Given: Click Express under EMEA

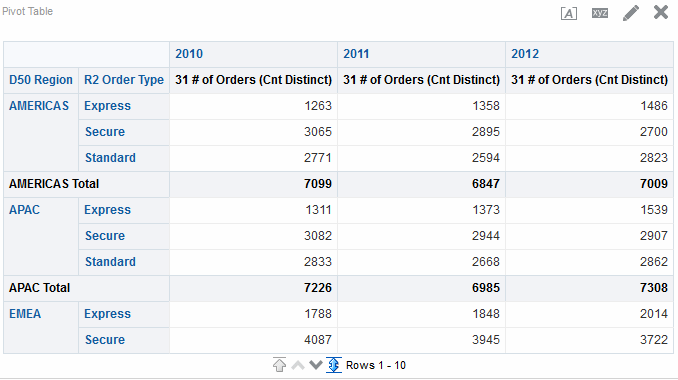Looking at the screenshot, I should (107, 314).
